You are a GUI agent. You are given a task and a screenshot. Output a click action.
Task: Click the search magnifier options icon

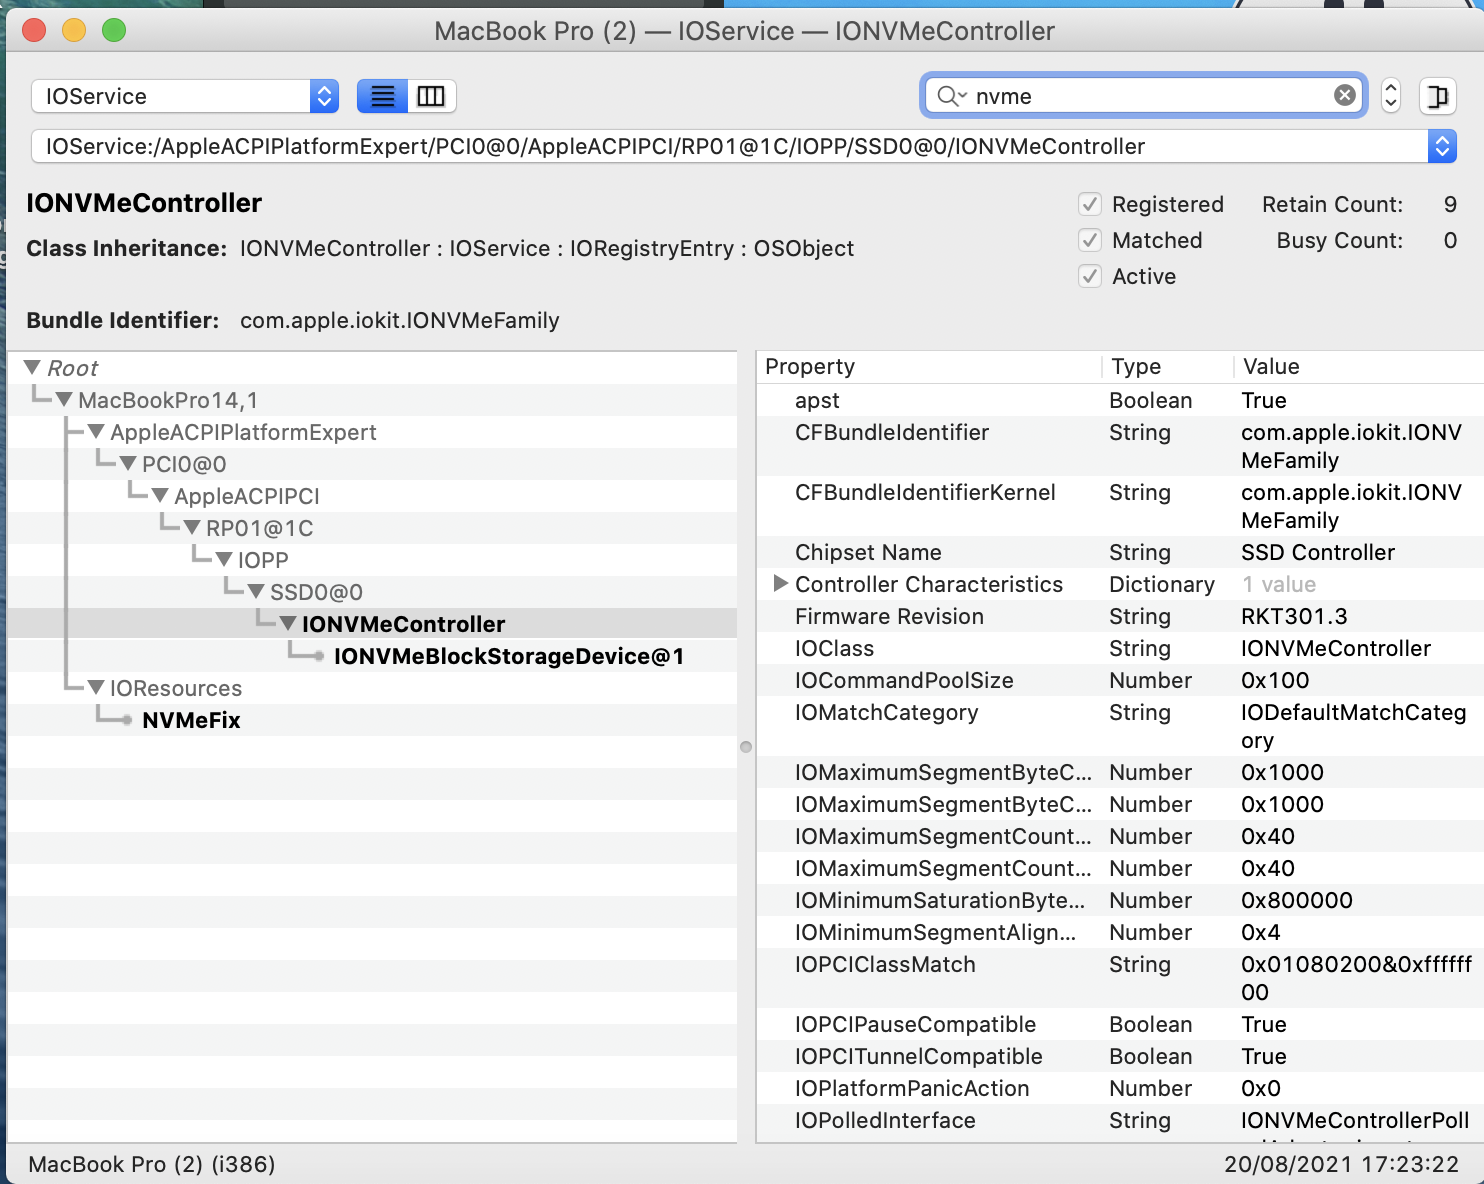tap(951, 96)
